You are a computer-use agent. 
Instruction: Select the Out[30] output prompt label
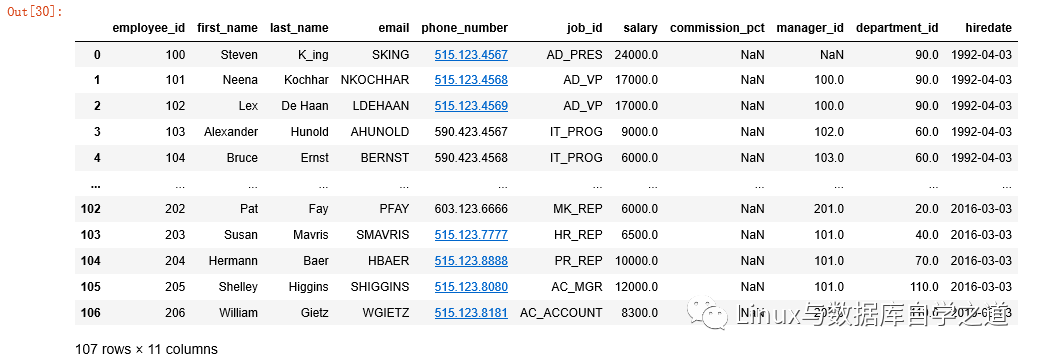[35, 12]
